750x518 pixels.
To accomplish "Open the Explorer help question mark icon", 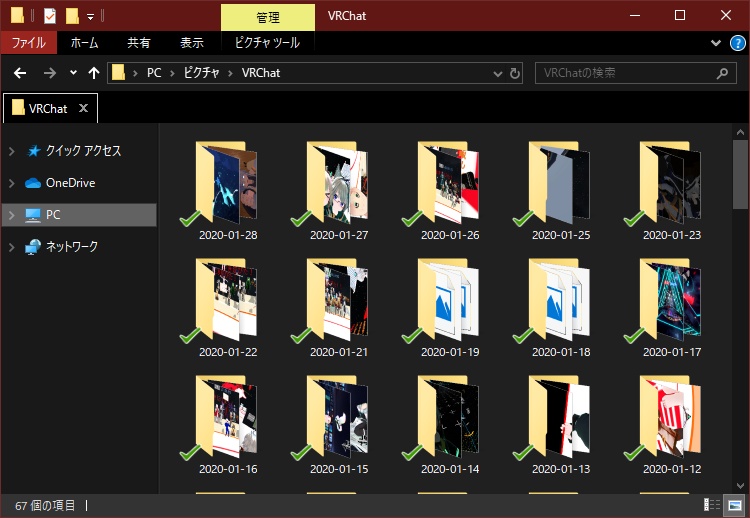I will click(x=737, y=43).
